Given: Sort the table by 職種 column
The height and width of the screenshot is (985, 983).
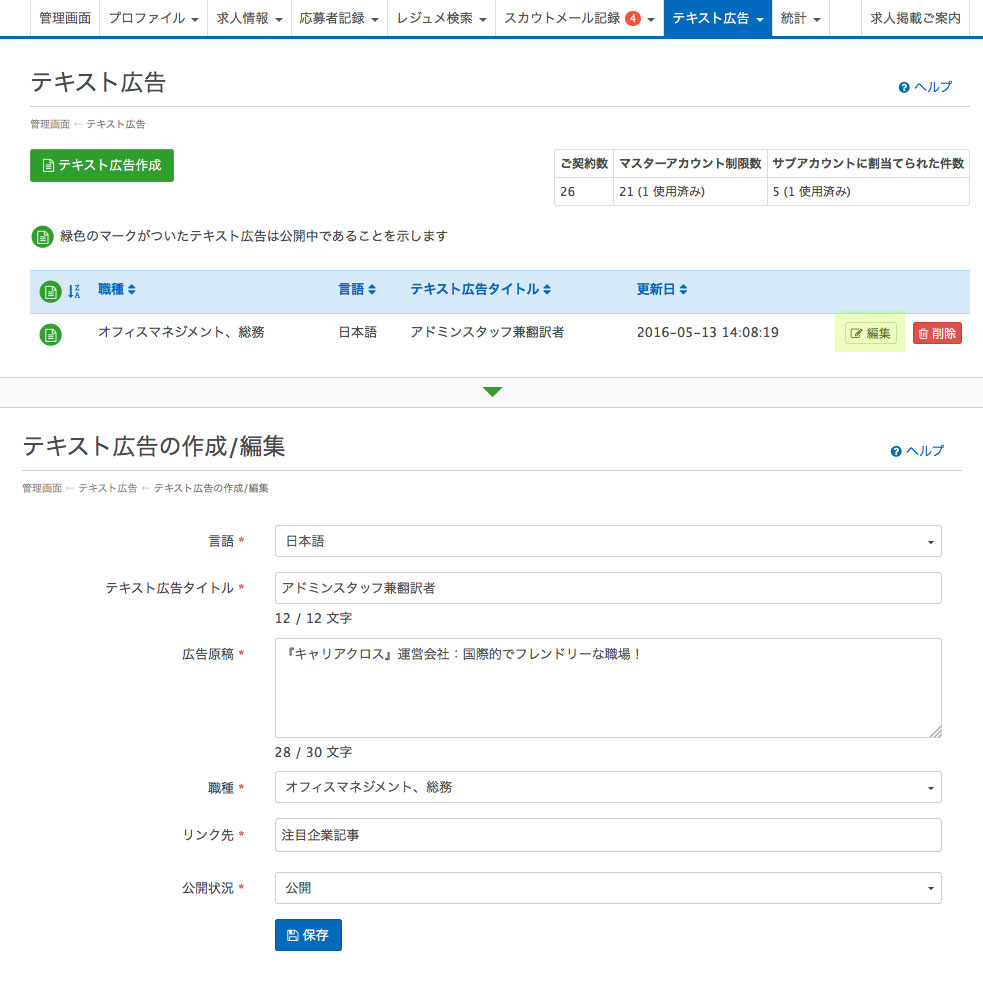Looking at the screenshot, I should [x=116, y=290].
